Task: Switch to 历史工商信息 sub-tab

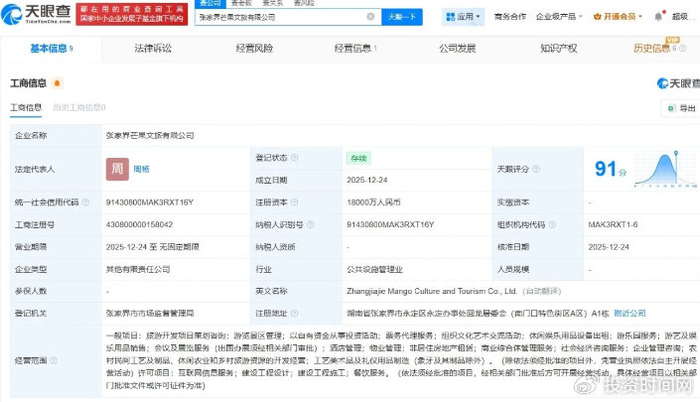Action: (79, 107)
